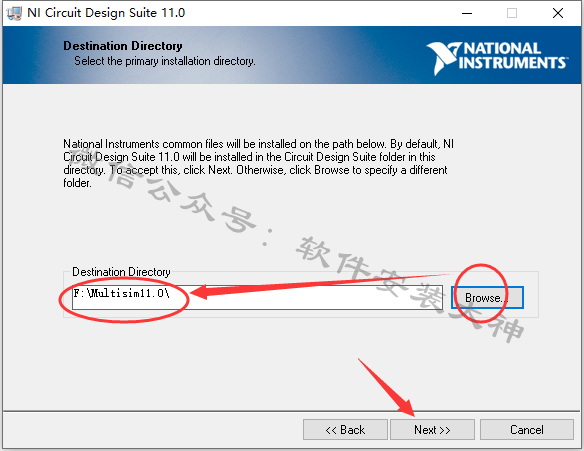This screenshot has width=584, height=451.
Task: Go back using the << Back button
Action: pos(345,430)
